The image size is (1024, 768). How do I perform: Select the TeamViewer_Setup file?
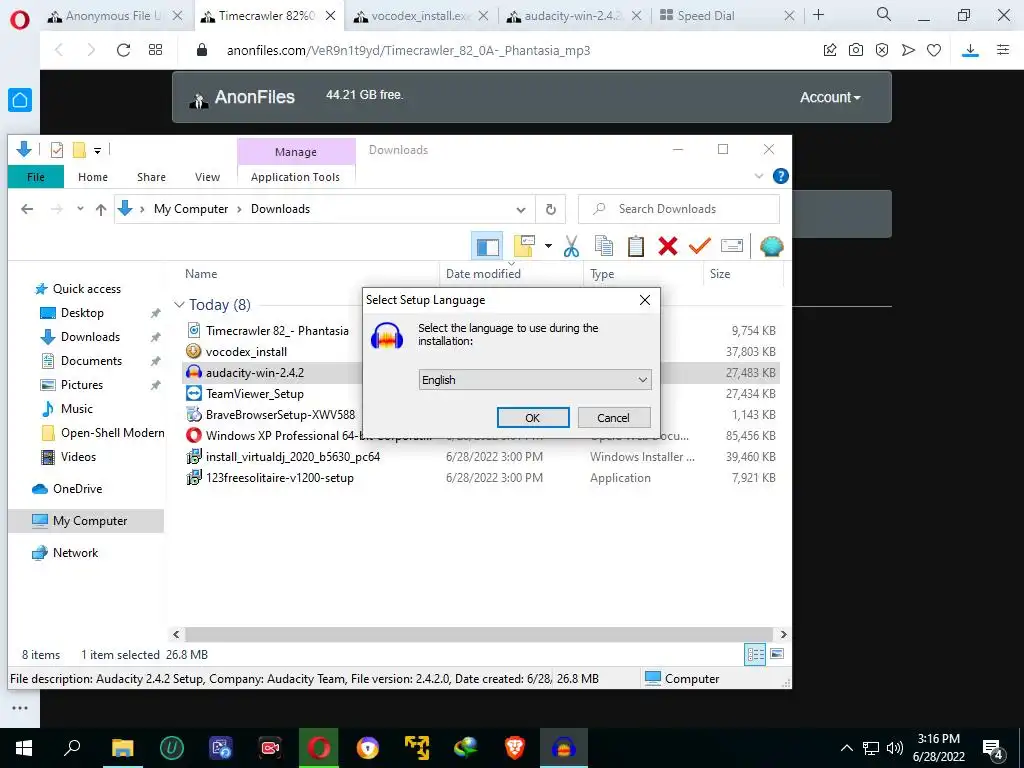pyautogui.click(x=255, y=394)
